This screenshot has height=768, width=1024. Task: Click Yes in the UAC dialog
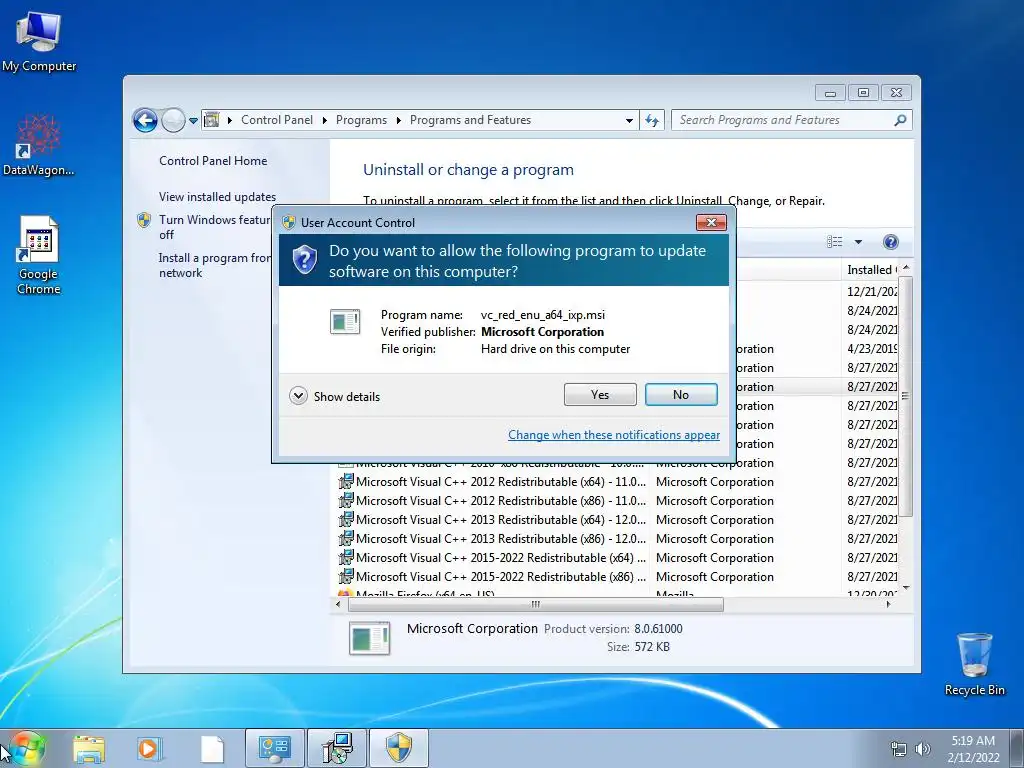click(600, 394)
